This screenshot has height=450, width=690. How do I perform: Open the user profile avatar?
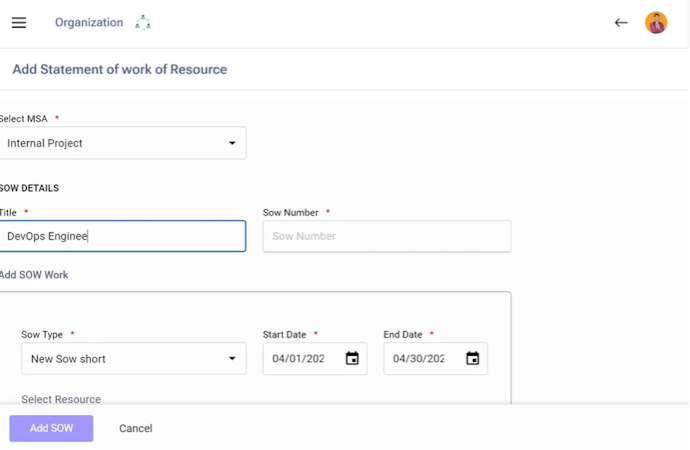[x=656, y=23]
